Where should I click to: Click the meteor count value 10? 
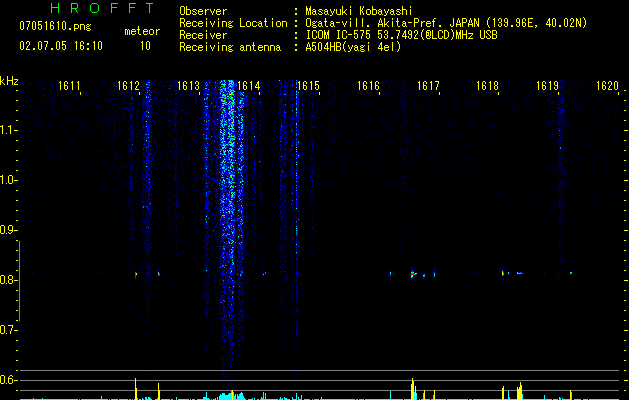[x=145, y=46]
